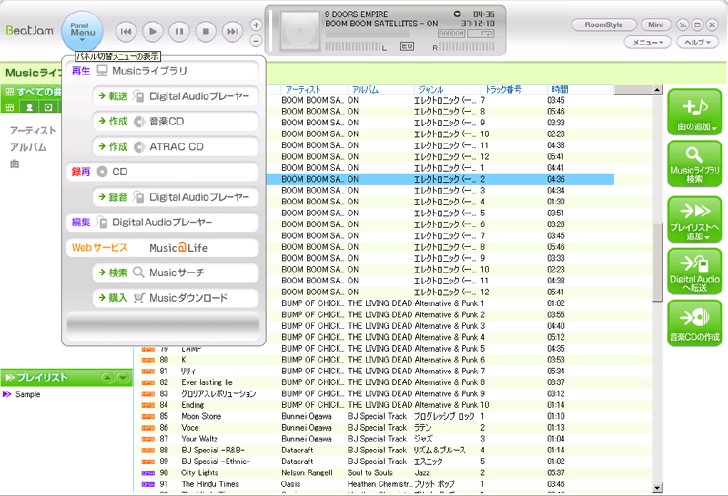Pause playback with the pause button
Viewport: 728px width, 496px height.
(x=179, y=32)
